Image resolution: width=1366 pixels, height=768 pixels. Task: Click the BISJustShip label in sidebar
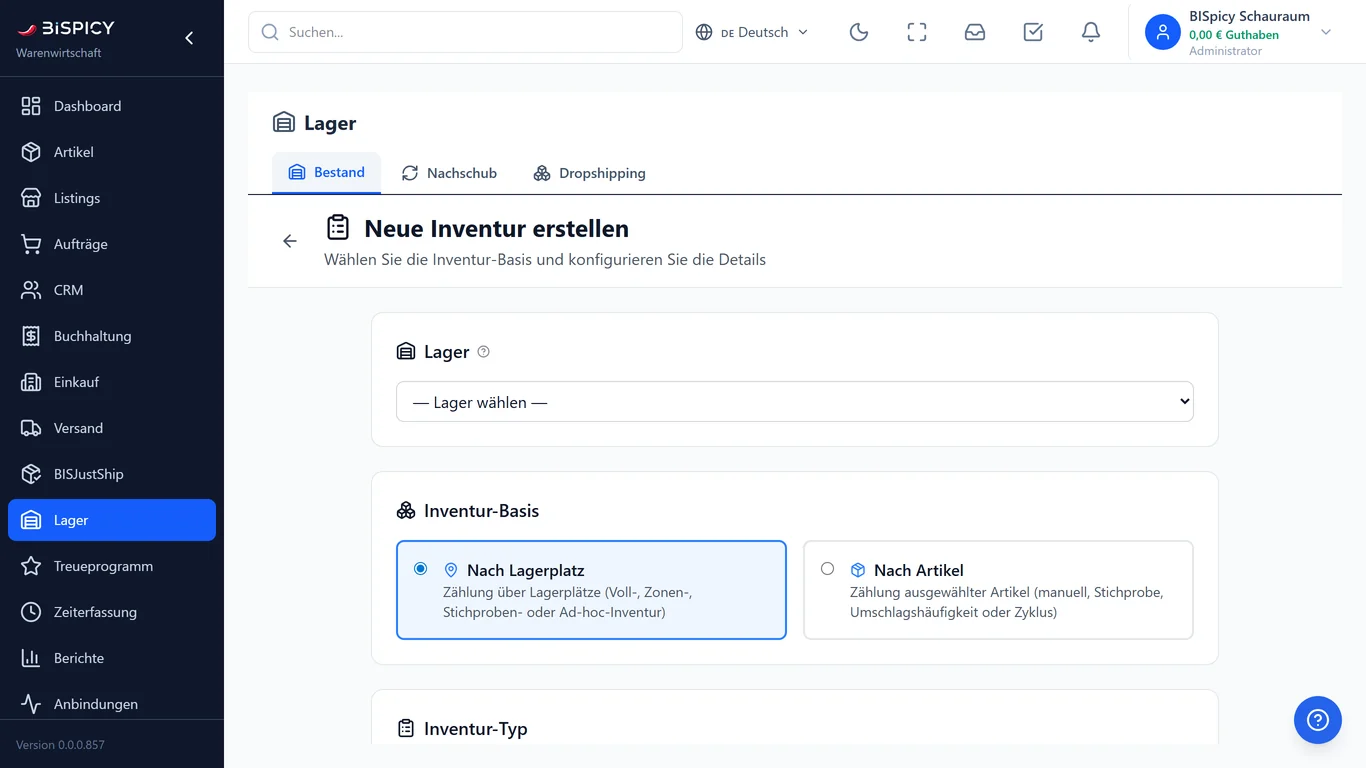89,474
